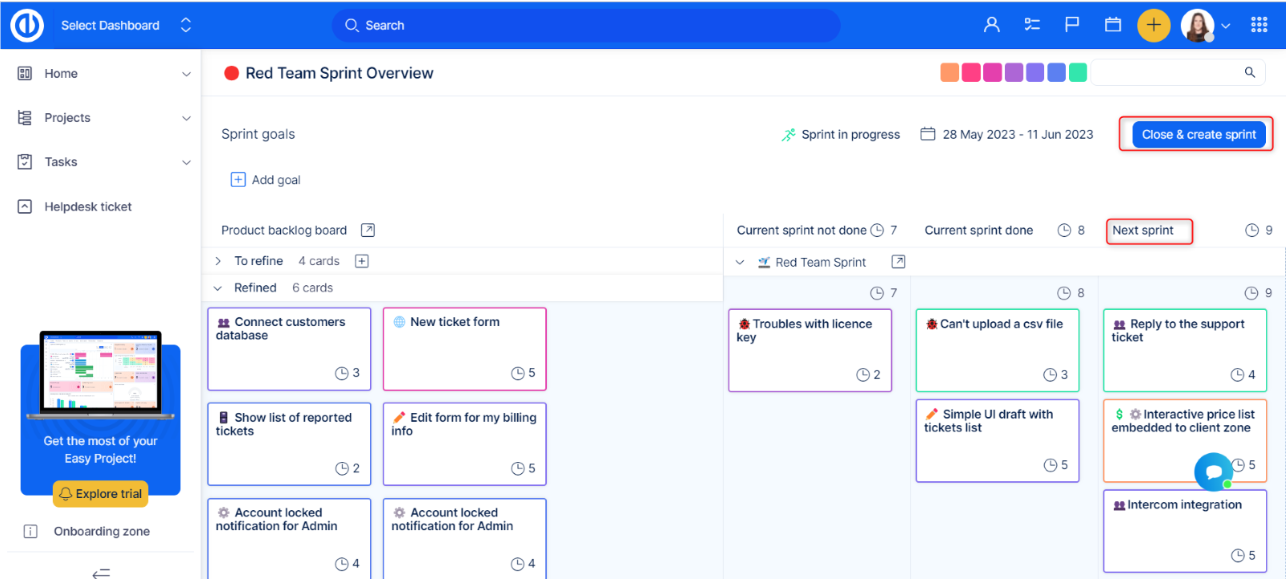1286x579 pixels.
Task: Collapse the sidebar with the arrow icon
Action: click(x=100, y=572)
